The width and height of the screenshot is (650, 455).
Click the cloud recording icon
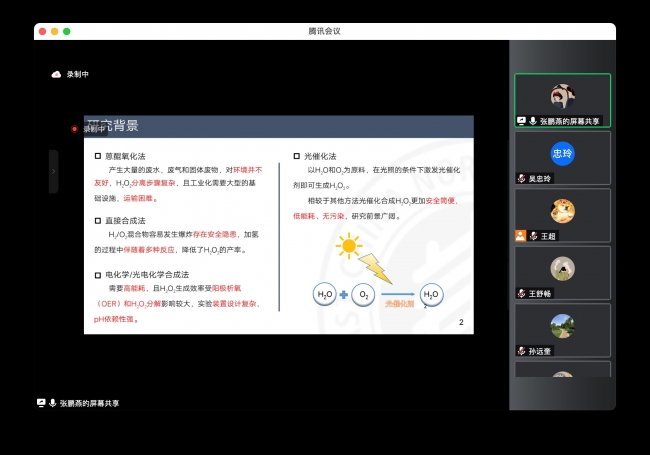coord(56,75)
